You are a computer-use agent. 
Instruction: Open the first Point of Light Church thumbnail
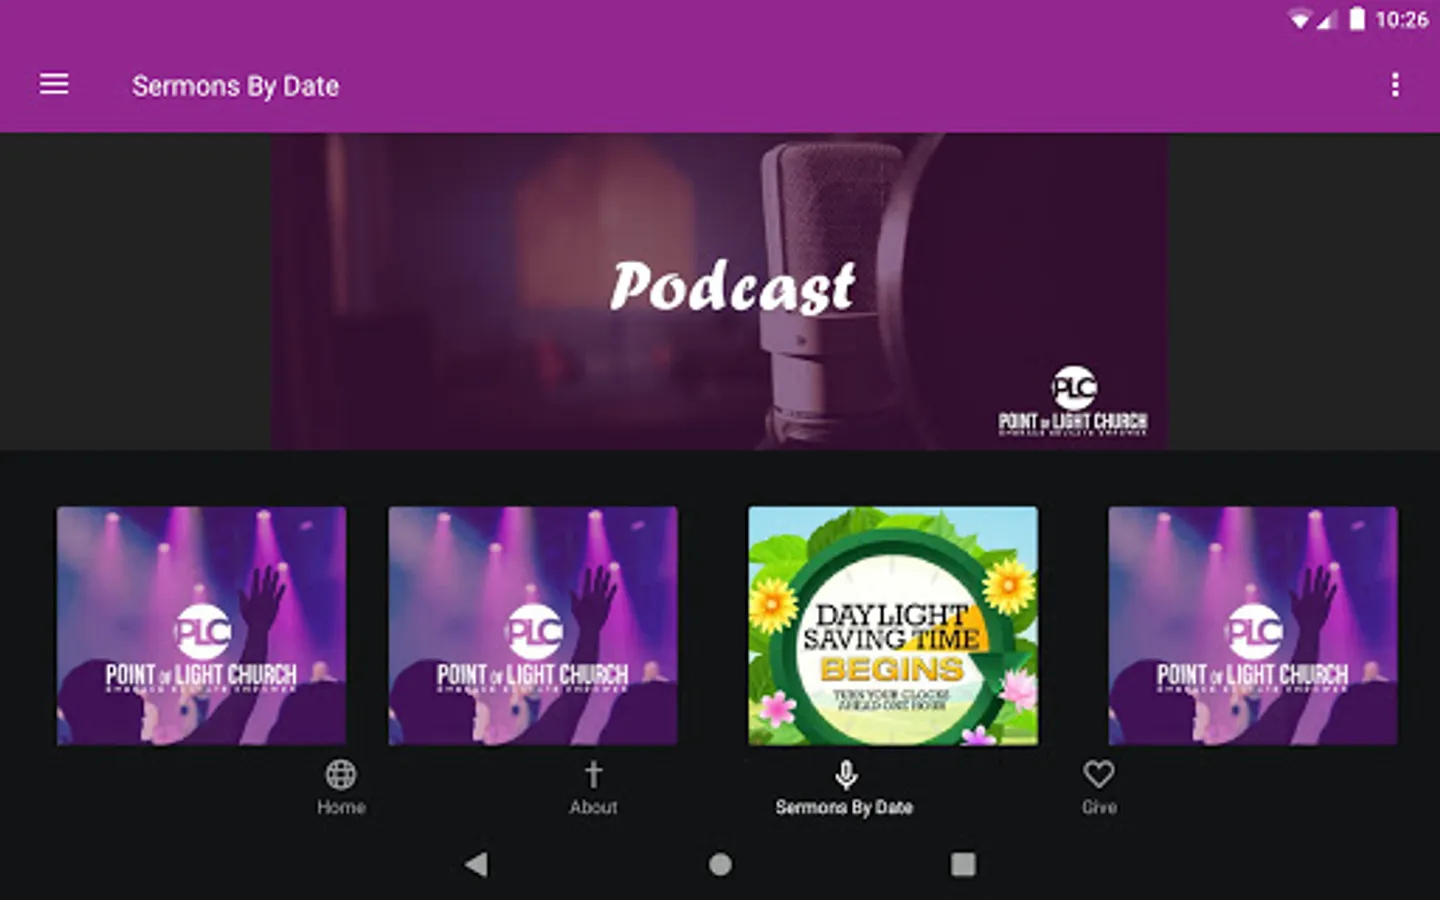[201, 626]
